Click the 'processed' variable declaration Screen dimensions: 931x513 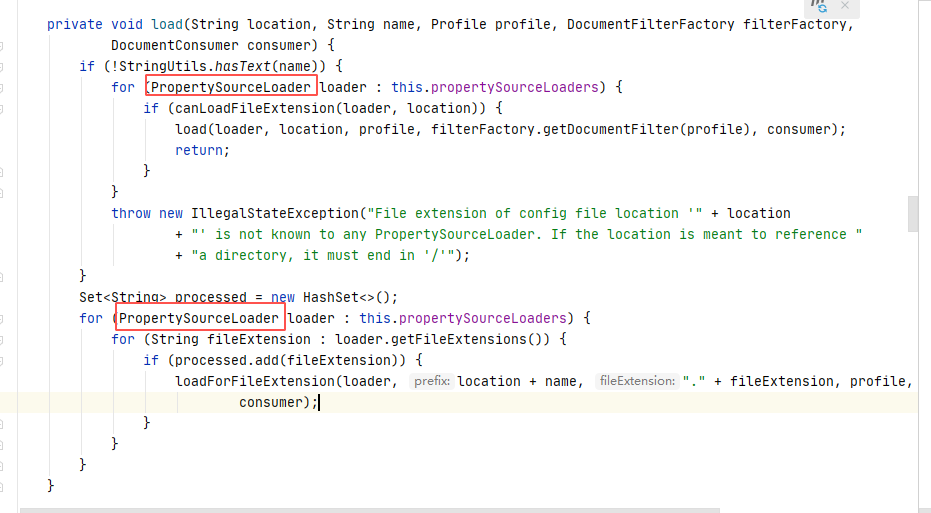(x=211, y=297)
